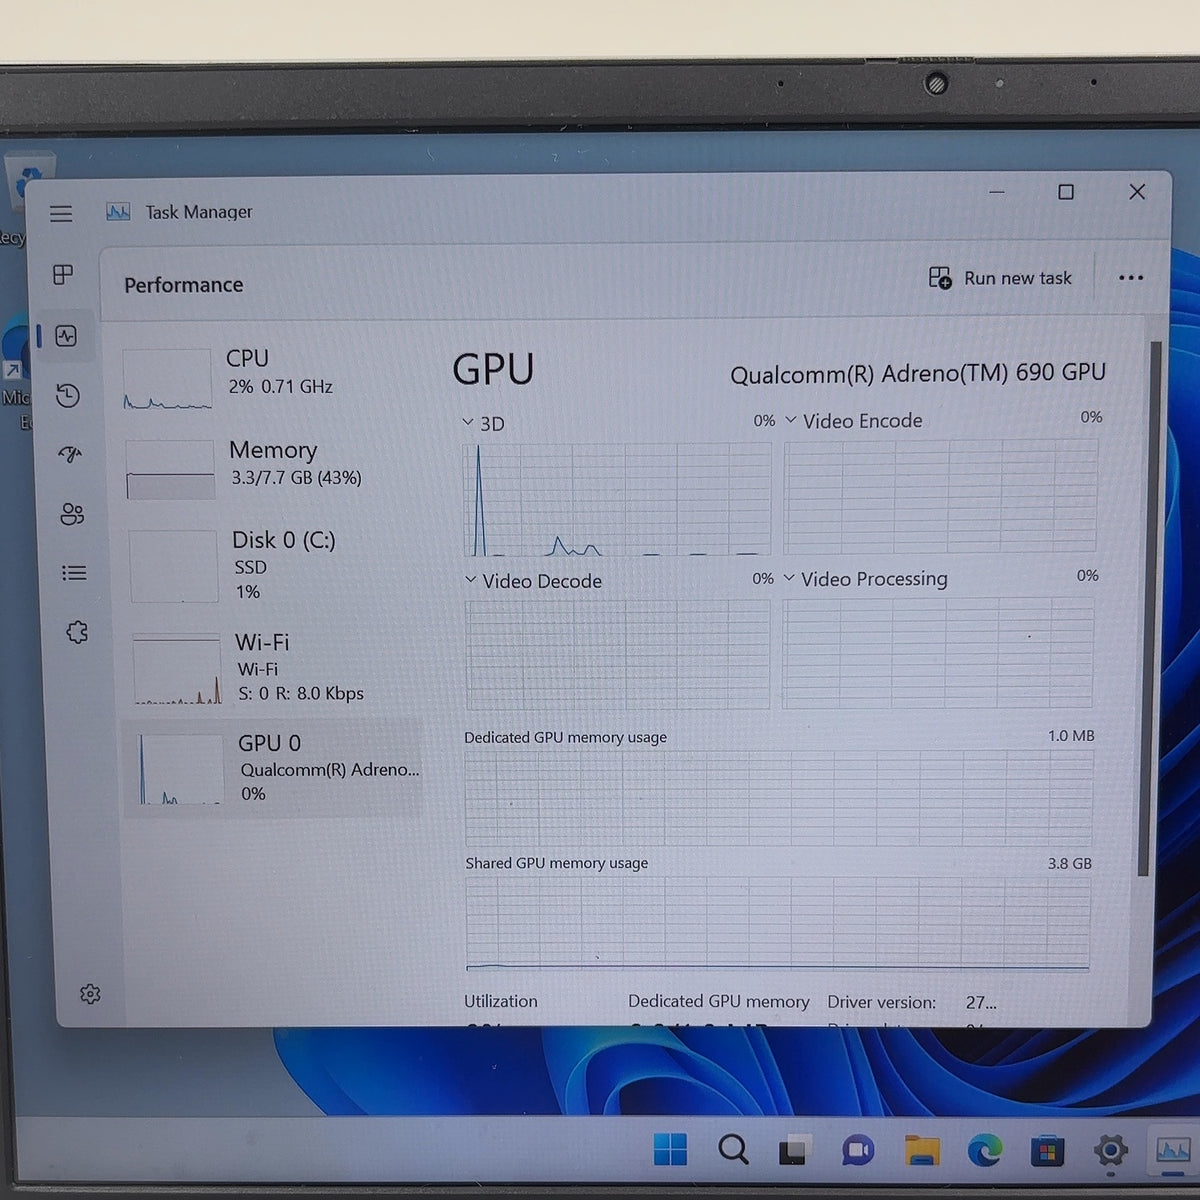Maximize the Task Manager window
This screenshot has height=1200, width=1200.
(1066, 192)
